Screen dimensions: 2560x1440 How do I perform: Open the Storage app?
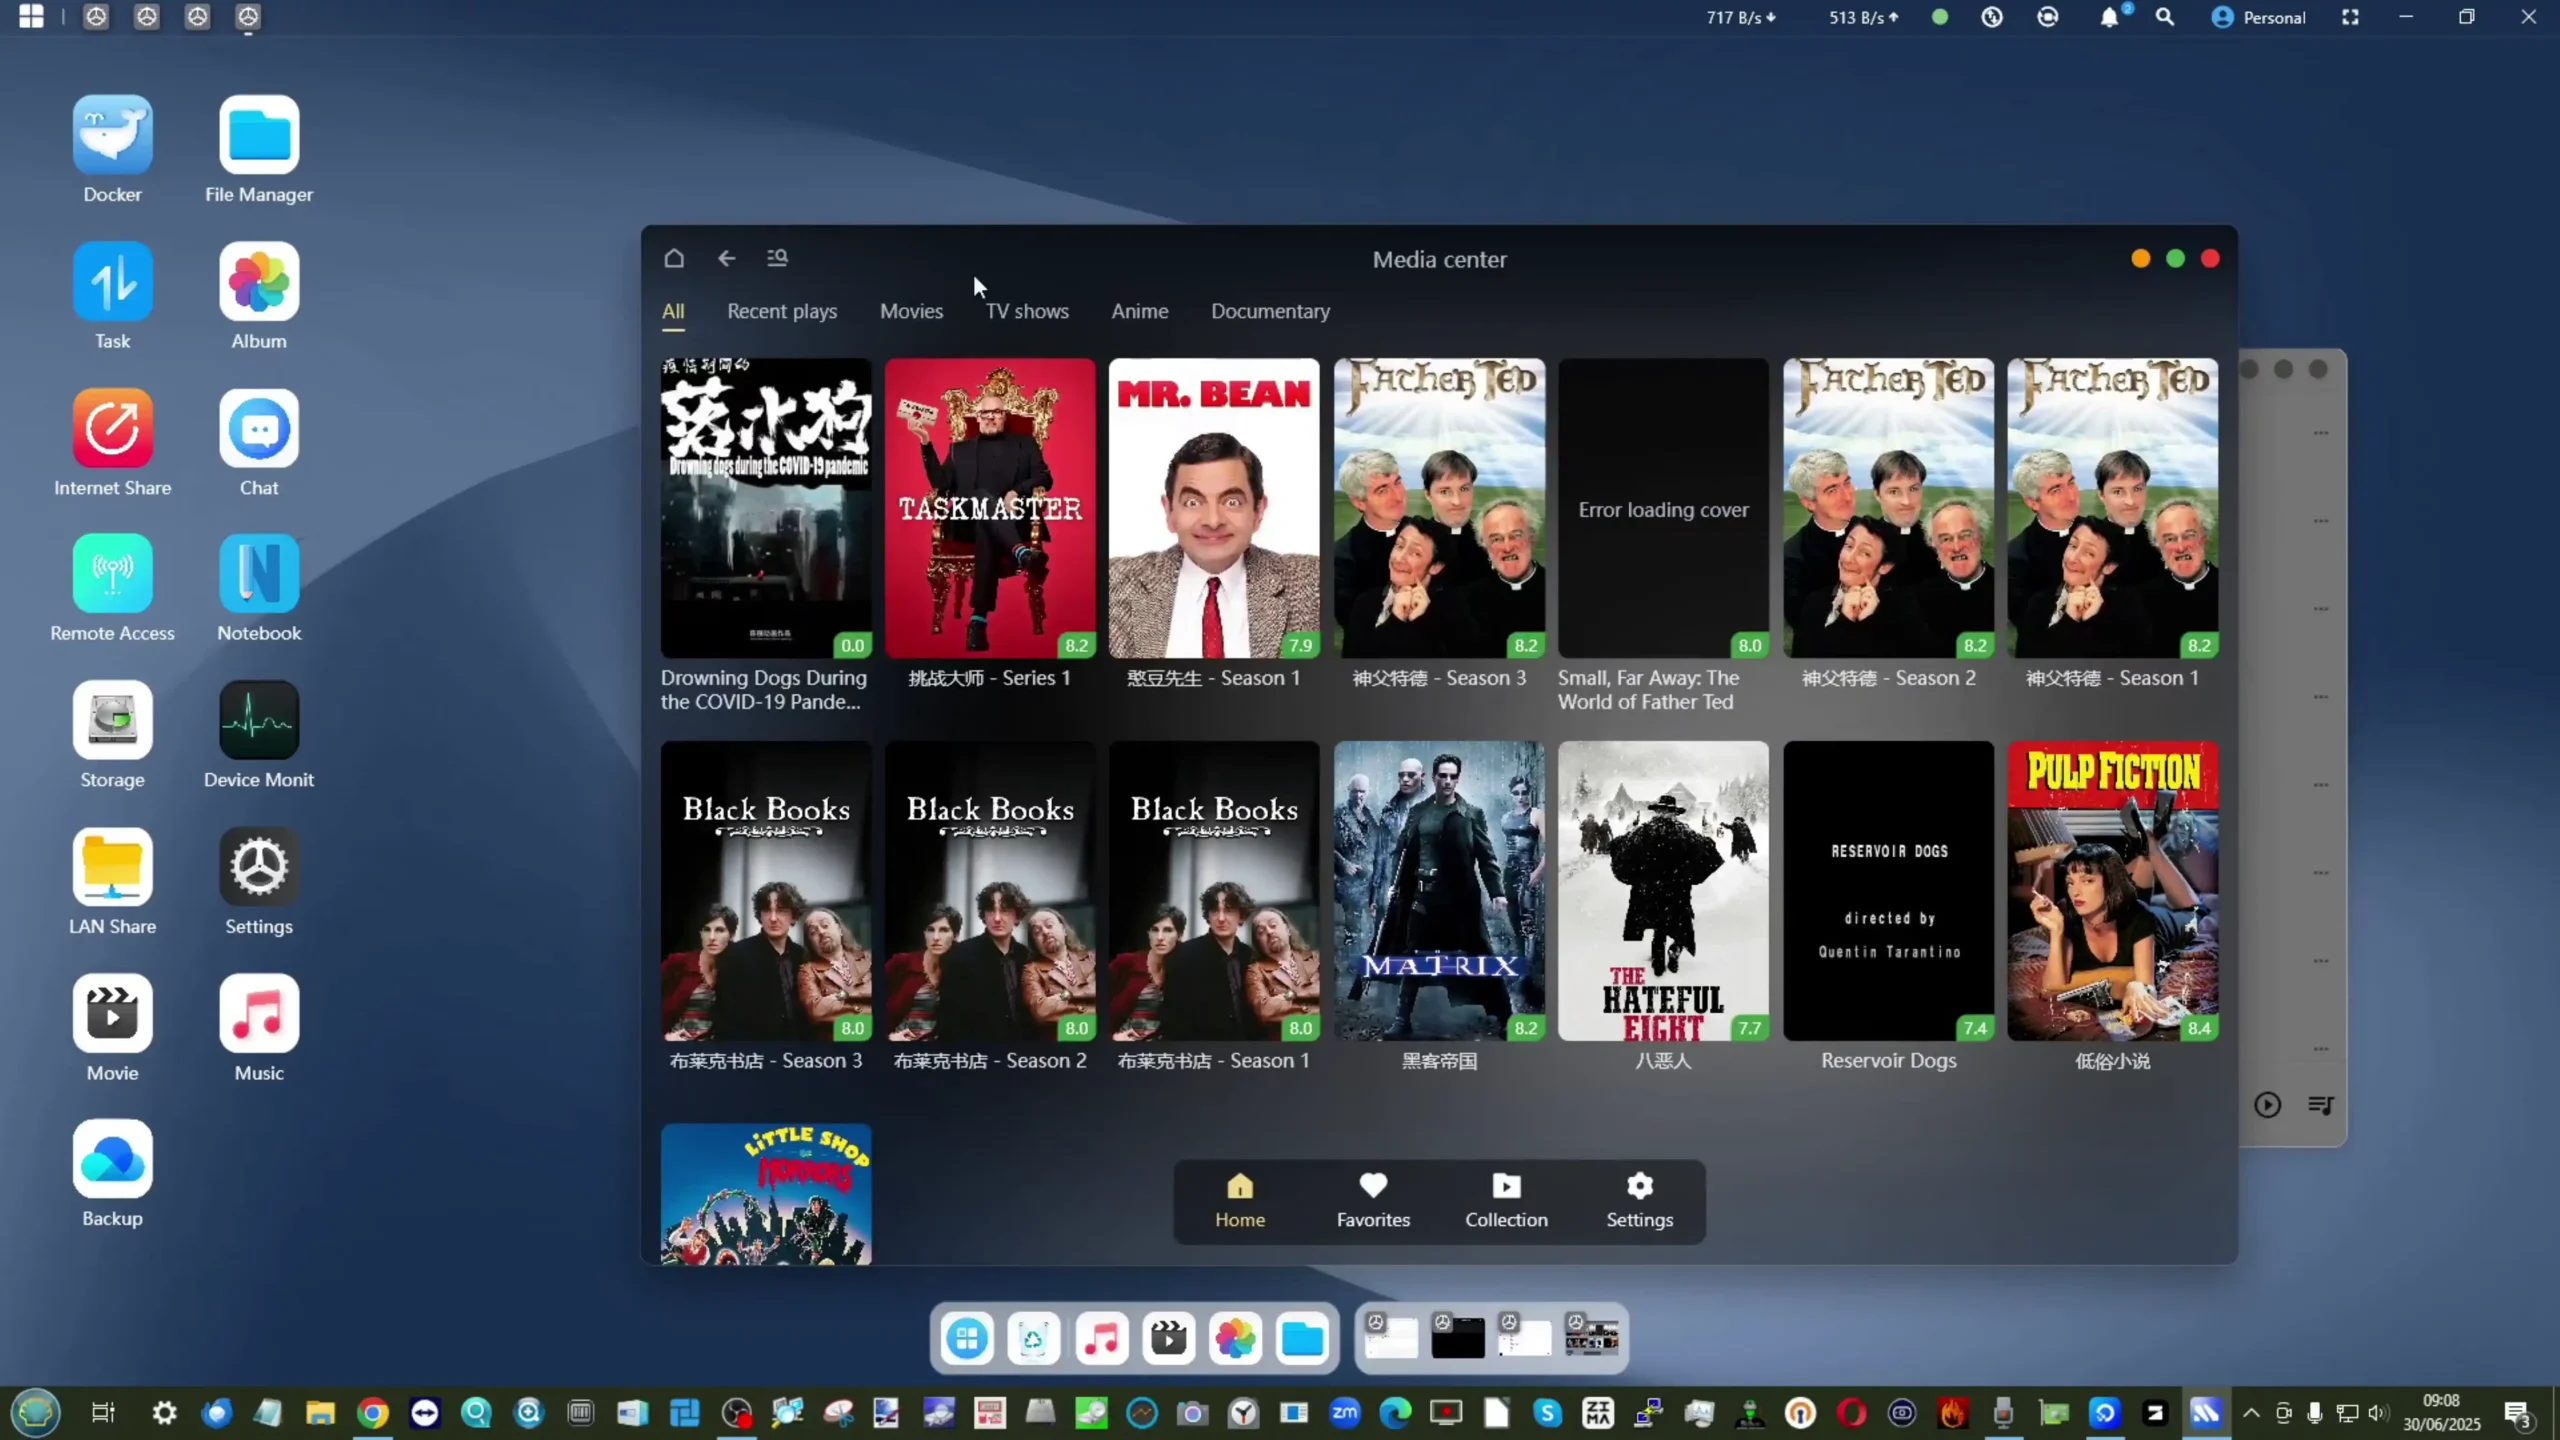click(x=112, y=720)
